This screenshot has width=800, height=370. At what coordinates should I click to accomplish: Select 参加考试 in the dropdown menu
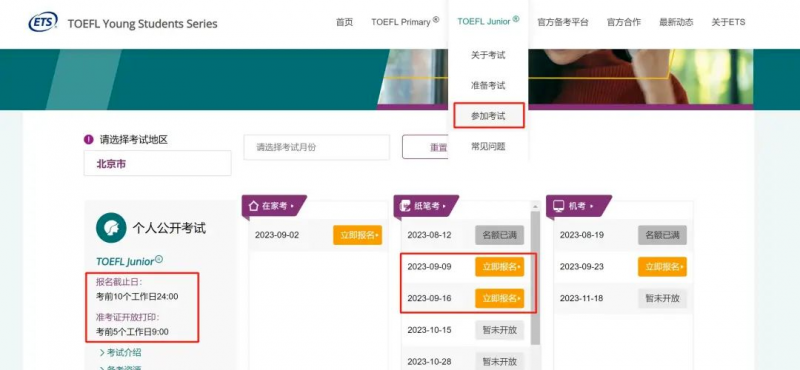click(488, 116)
